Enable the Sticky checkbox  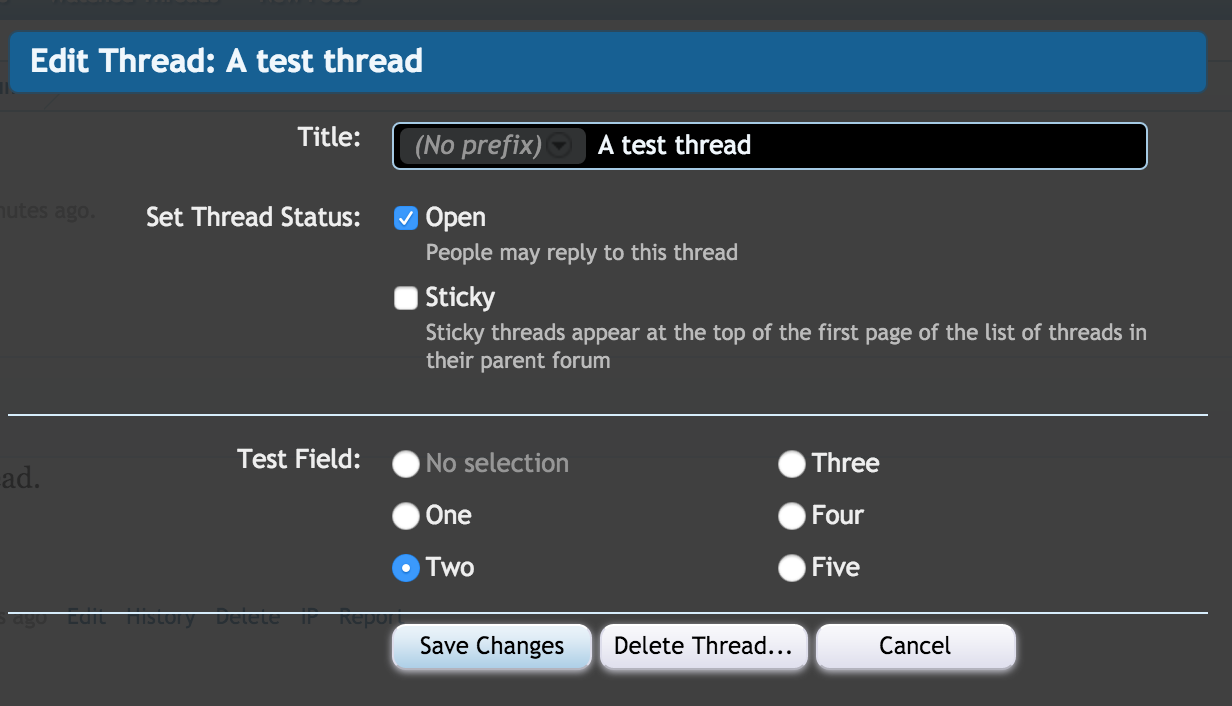(405, 298)
